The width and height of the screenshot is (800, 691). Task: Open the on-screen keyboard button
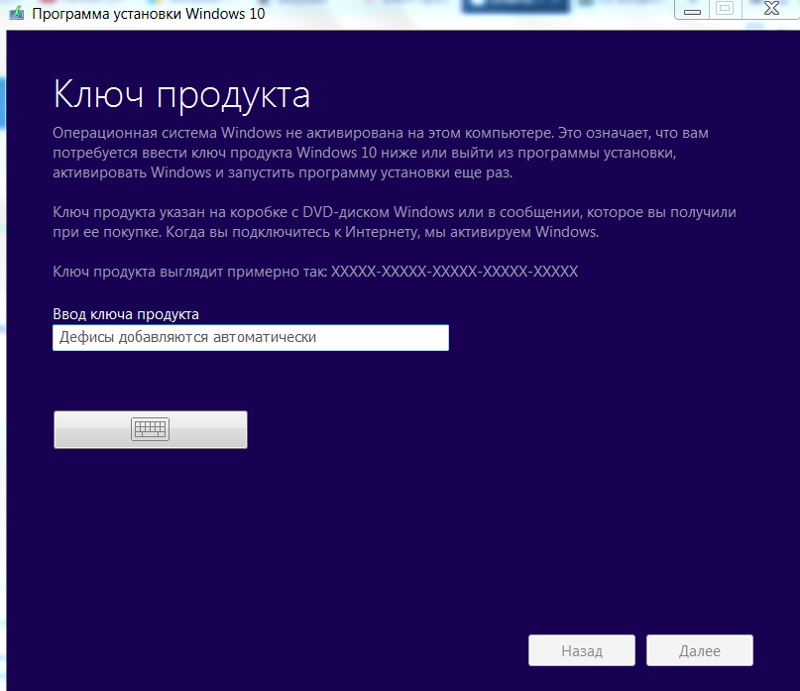coord(151,430)
